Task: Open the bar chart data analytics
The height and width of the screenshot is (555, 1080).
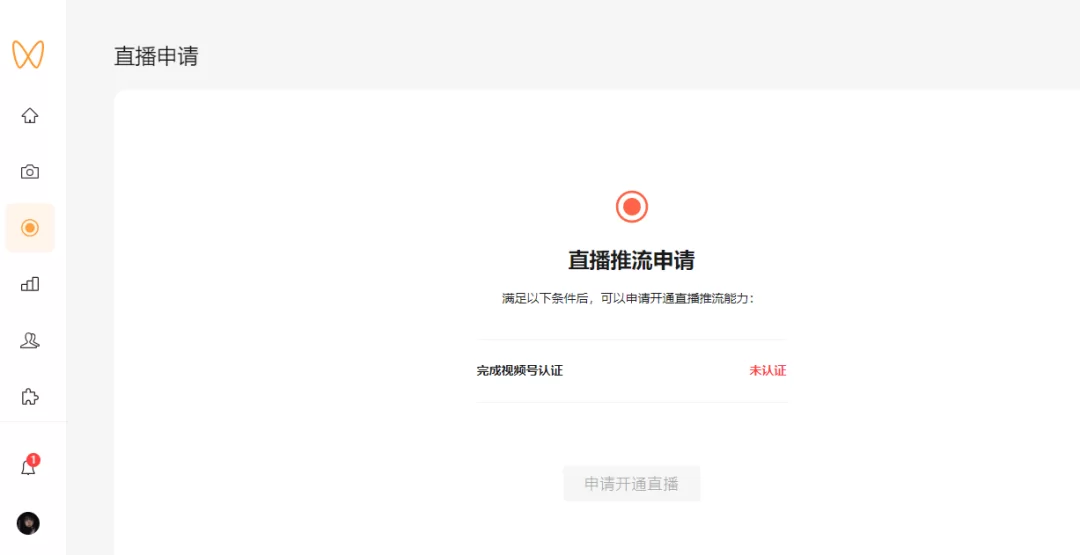Action: coord(30,284)
